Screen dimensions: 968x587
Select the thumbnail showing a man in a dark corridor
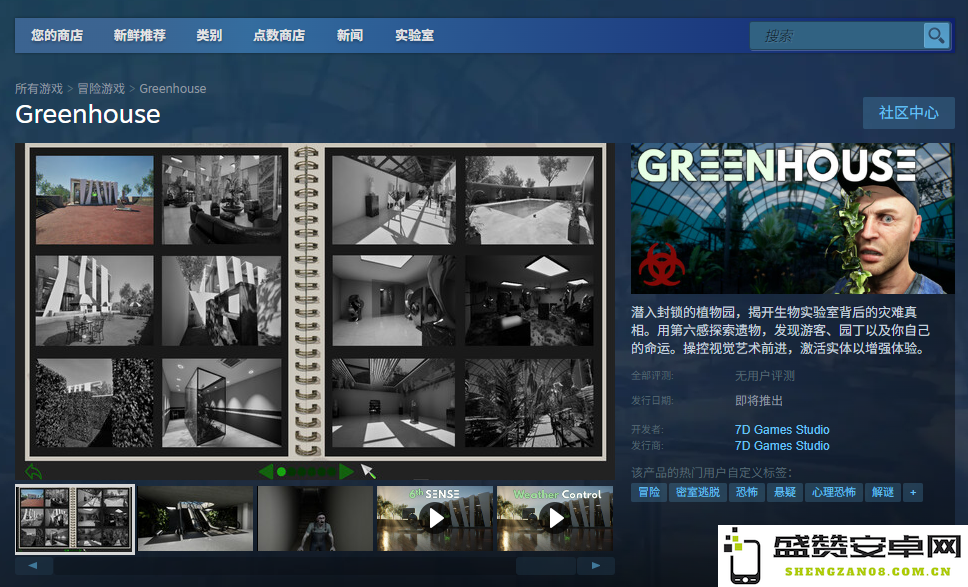(x=315, y=518)
